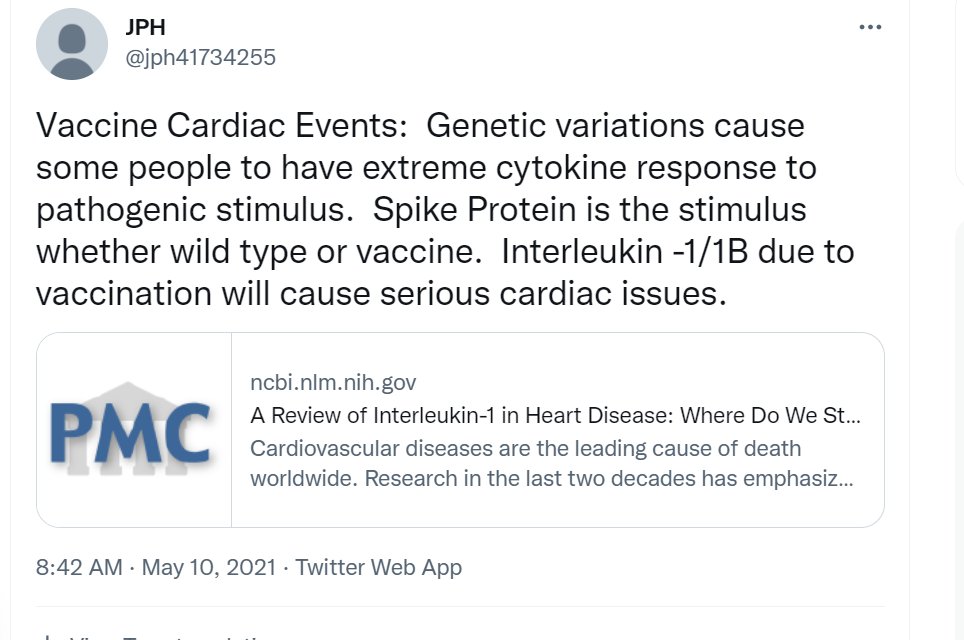Open the JPH display name profile link

click(x=145, y=27)
